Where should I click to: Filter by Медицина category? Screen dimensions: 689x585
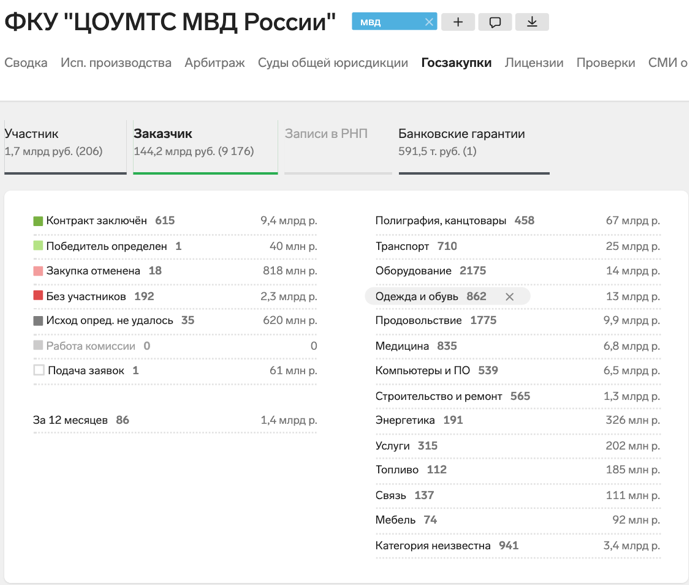pos(518,346)
